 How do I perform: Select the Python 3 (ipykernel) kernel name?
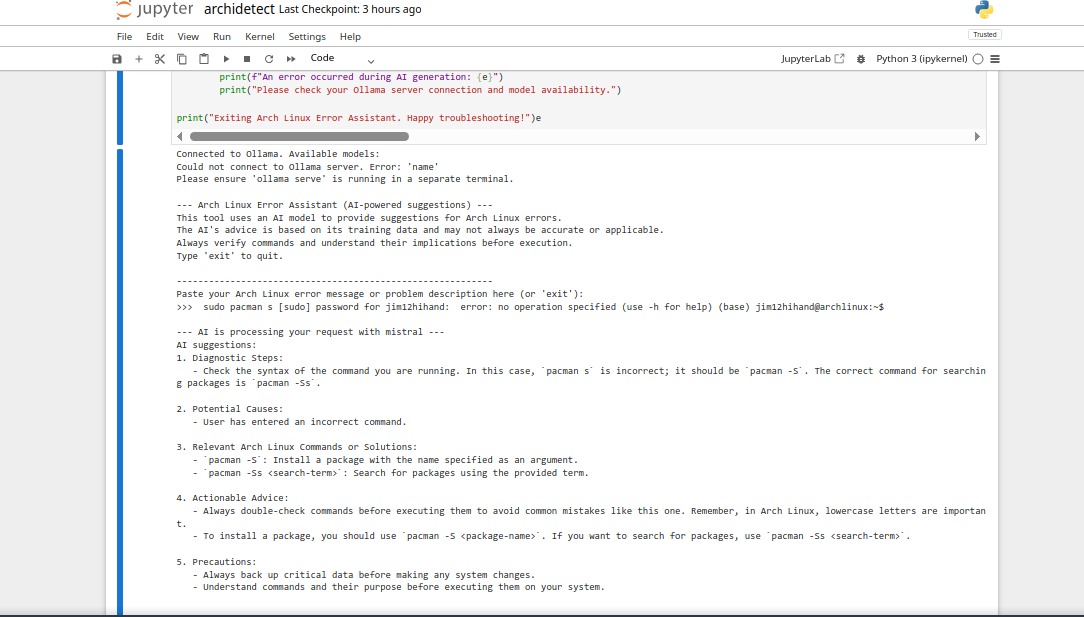point(922,59)
